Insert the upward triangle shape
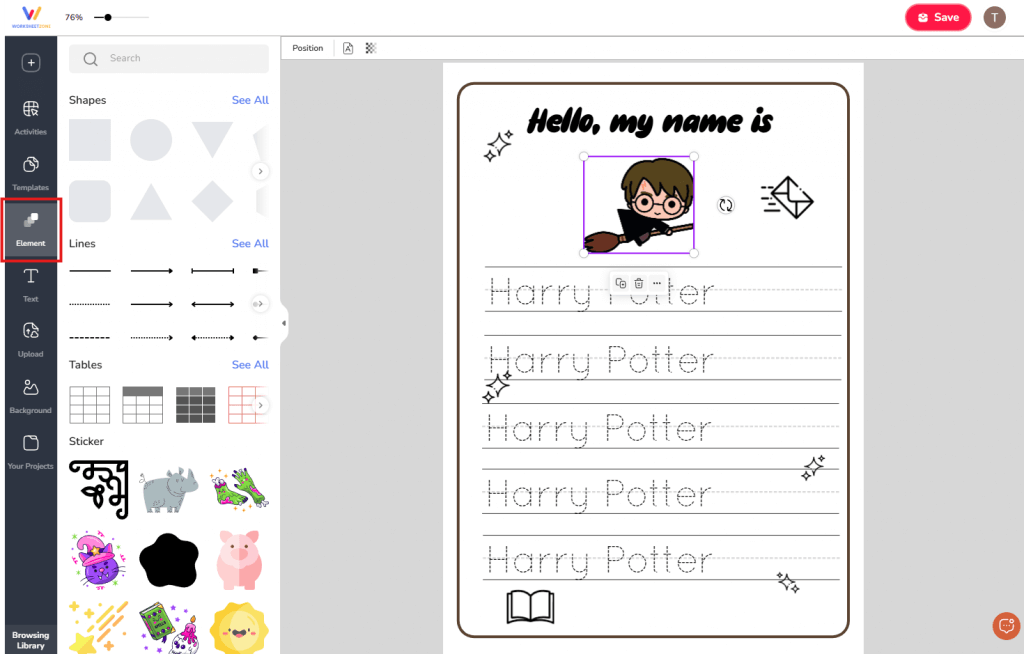The height and width of the screenshot is (654, 1024). [151, 201]
